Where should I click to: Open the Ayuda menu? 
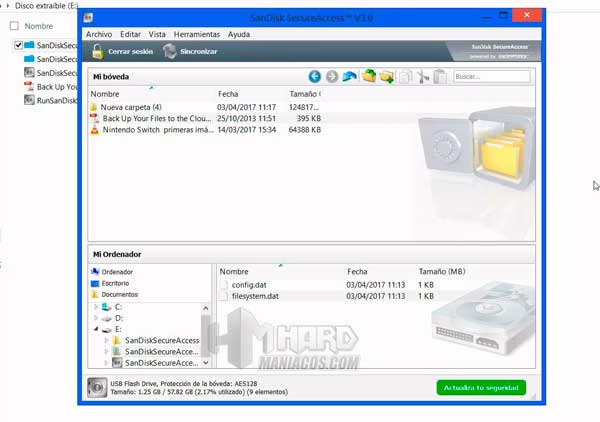(x=239, y=34)
